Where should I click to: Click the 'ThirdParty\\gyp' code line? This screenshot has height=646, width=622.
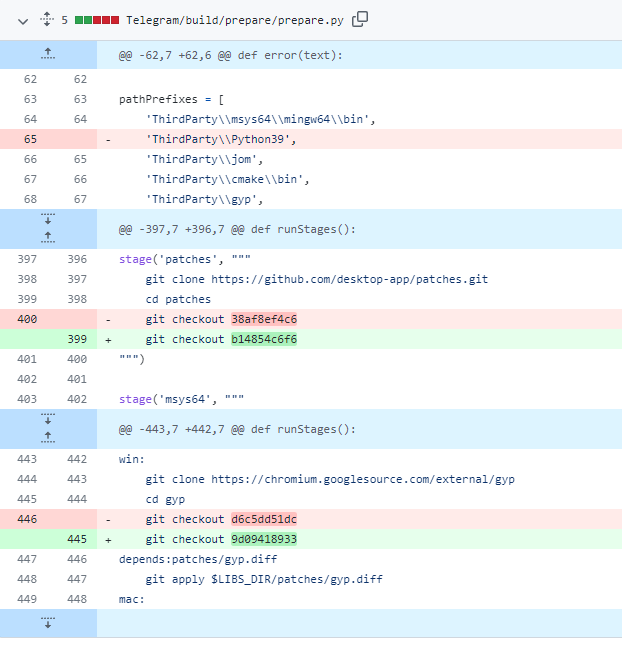coord(204,199)
